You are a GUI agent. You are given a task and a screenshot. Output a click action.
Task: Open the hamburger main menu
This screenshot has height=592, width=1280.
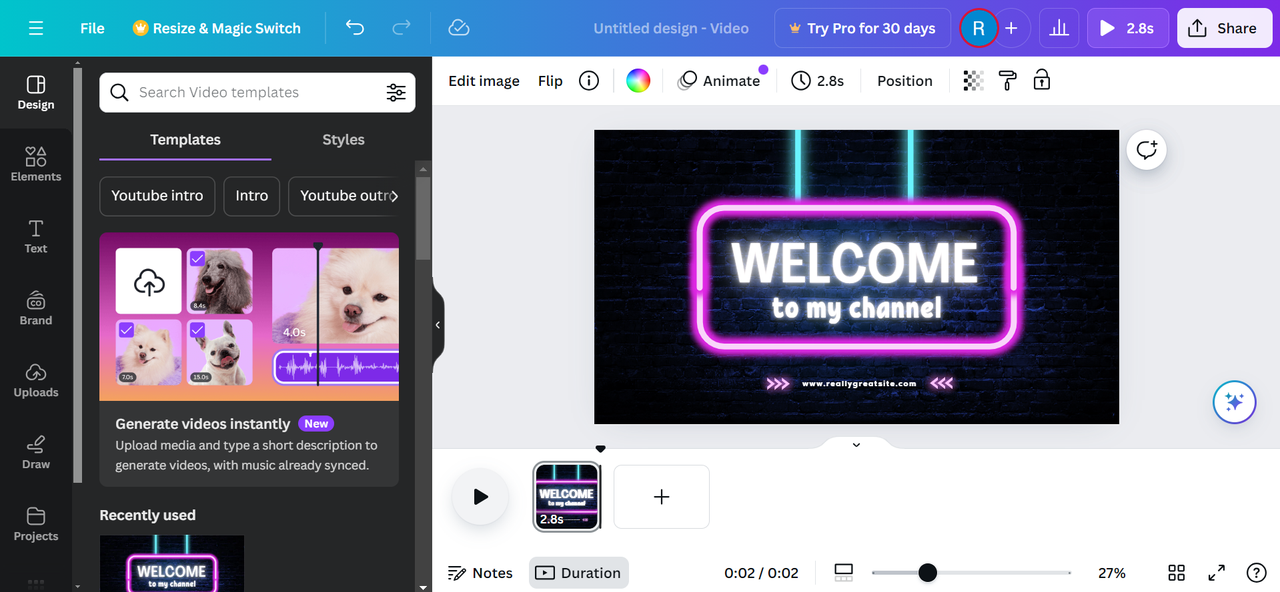[36, 28]
